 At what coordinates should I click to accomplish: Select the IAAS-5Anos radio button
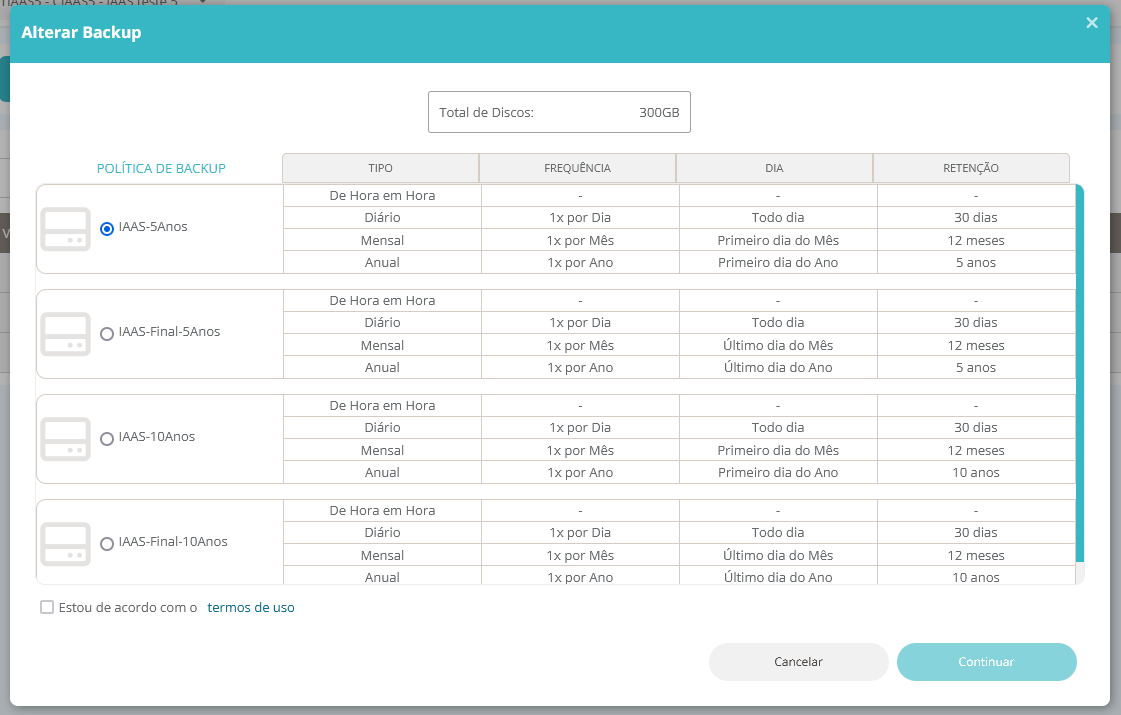coord(107,229)
